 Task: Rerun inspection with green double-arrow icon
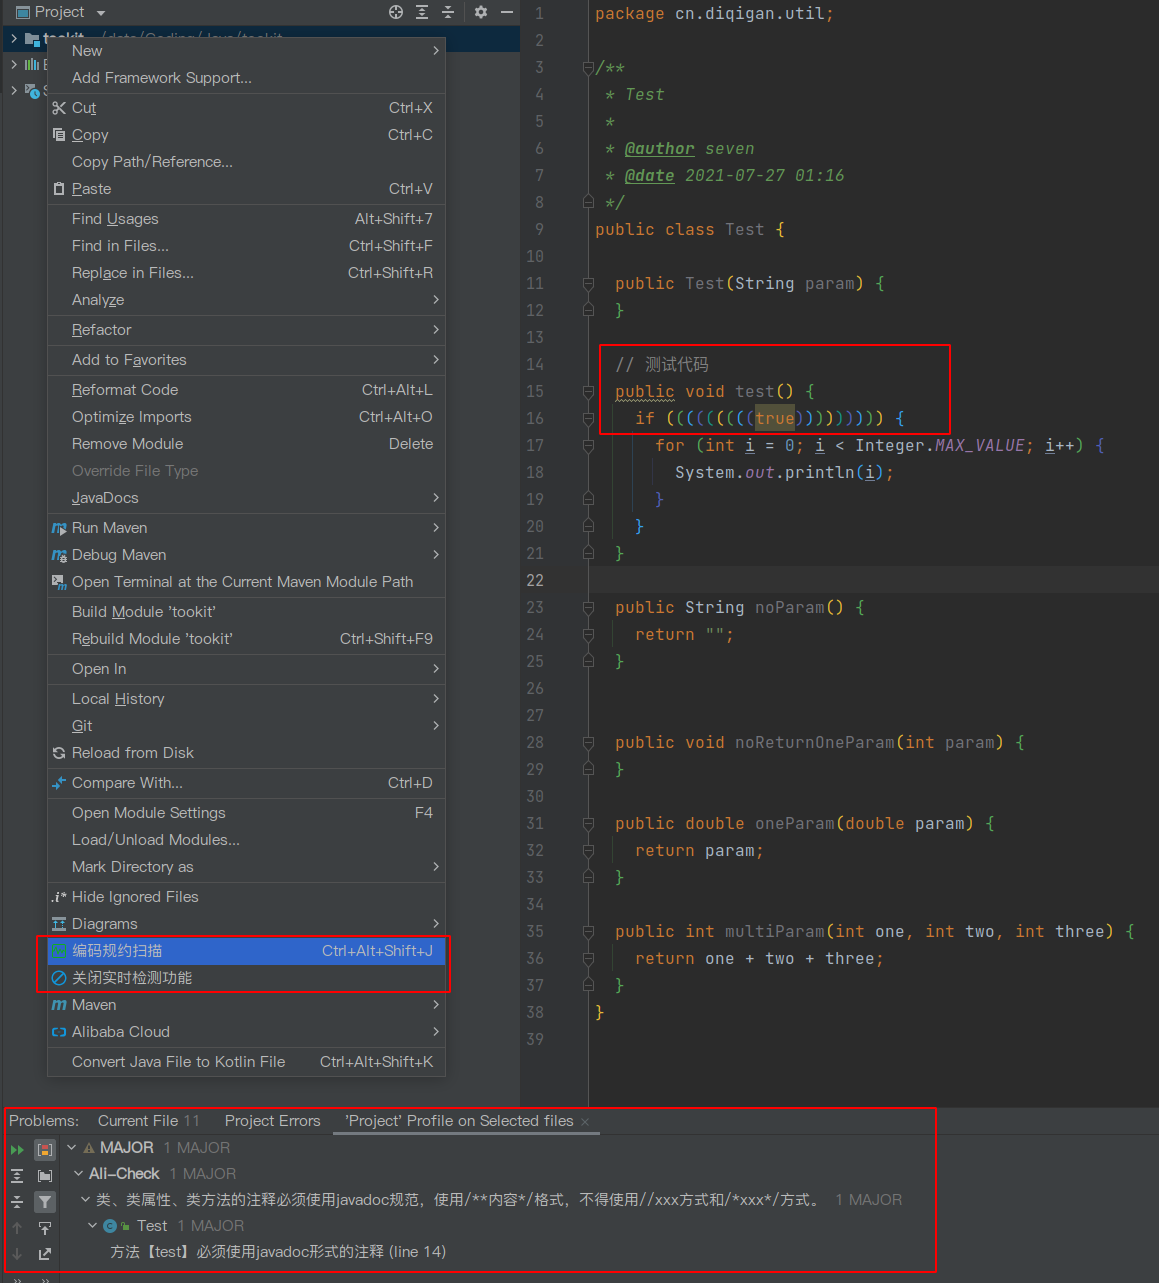coord(17,1150)
